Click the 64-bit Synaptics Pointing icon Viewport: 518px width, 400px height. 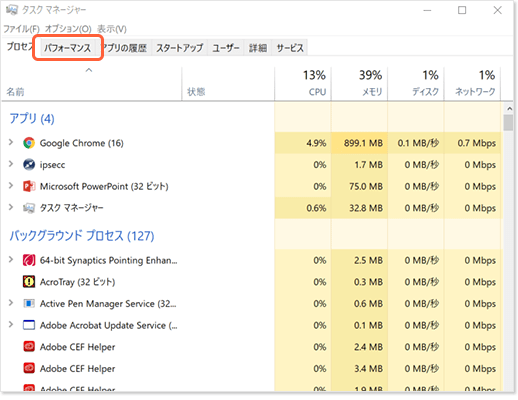[x=29, y=260]
